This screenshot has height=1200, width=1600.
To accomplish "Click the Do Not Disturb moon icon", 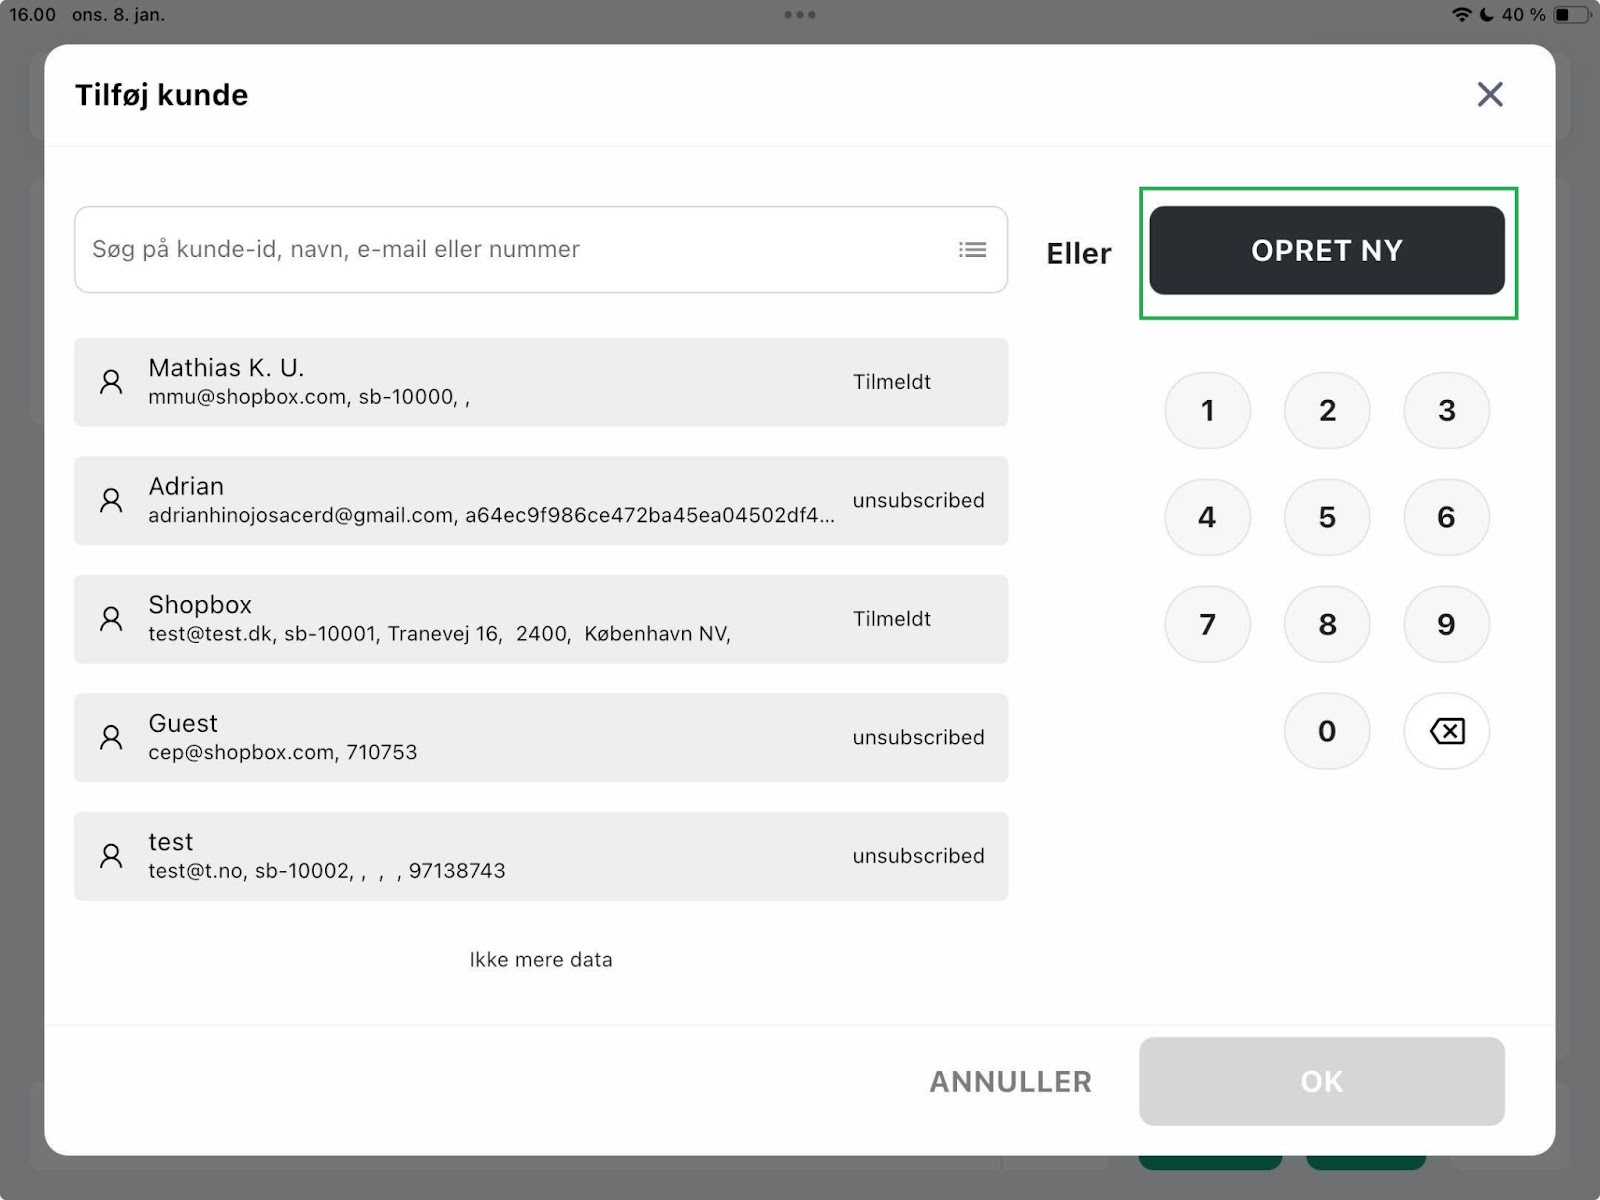I will (1487, 15).
